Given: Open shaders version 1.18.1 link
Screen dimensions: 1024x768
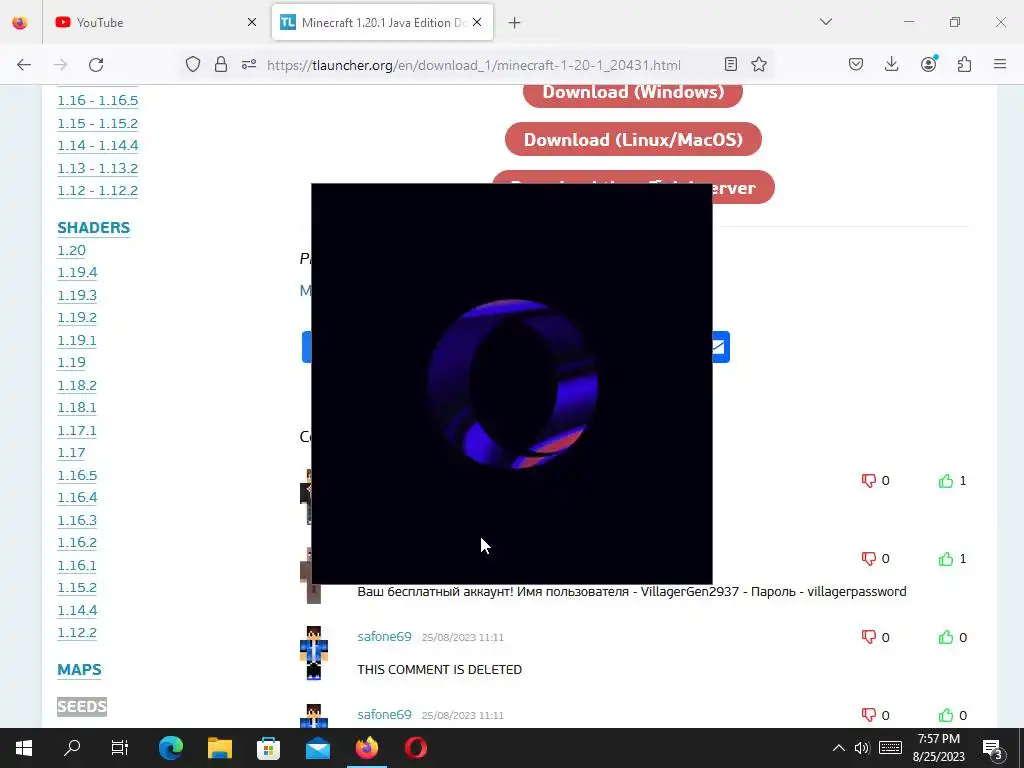Looking at the screenshot, I should pos(77,408).
